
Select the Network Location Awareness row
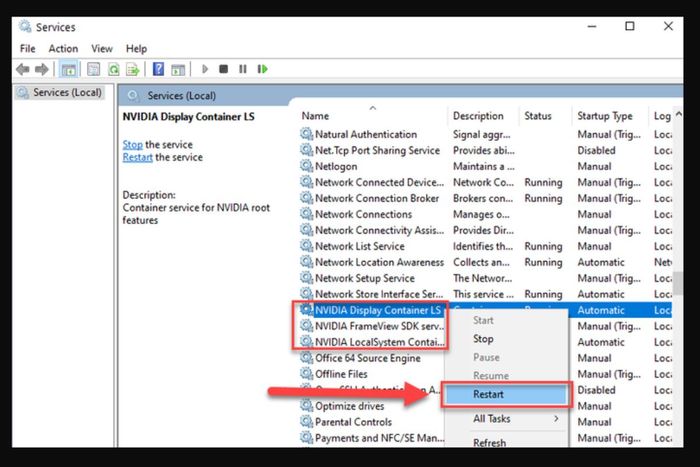click(485, 262)
